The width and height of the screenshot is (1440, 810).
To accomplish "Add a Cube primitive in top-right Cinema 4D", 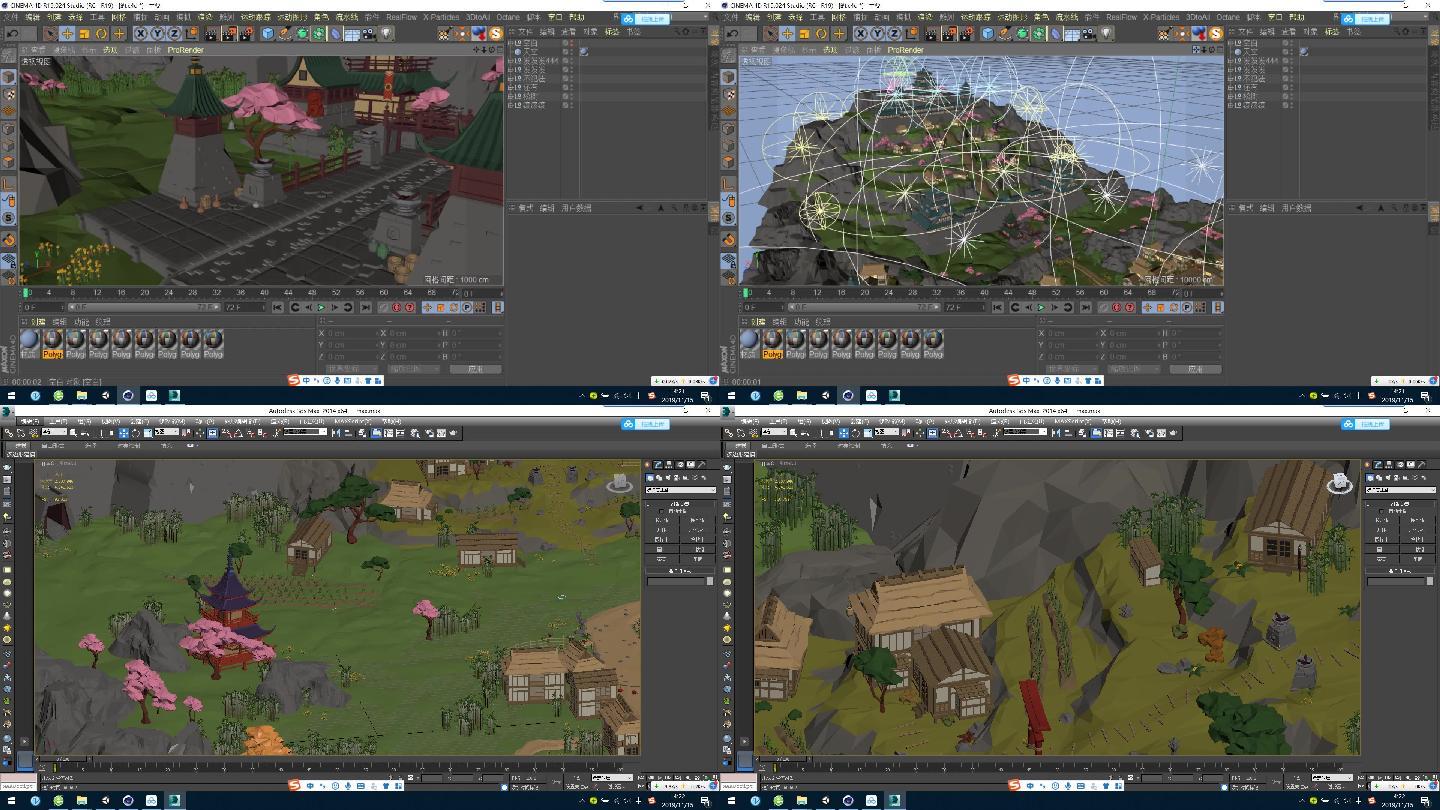I will tap(988, 33).
